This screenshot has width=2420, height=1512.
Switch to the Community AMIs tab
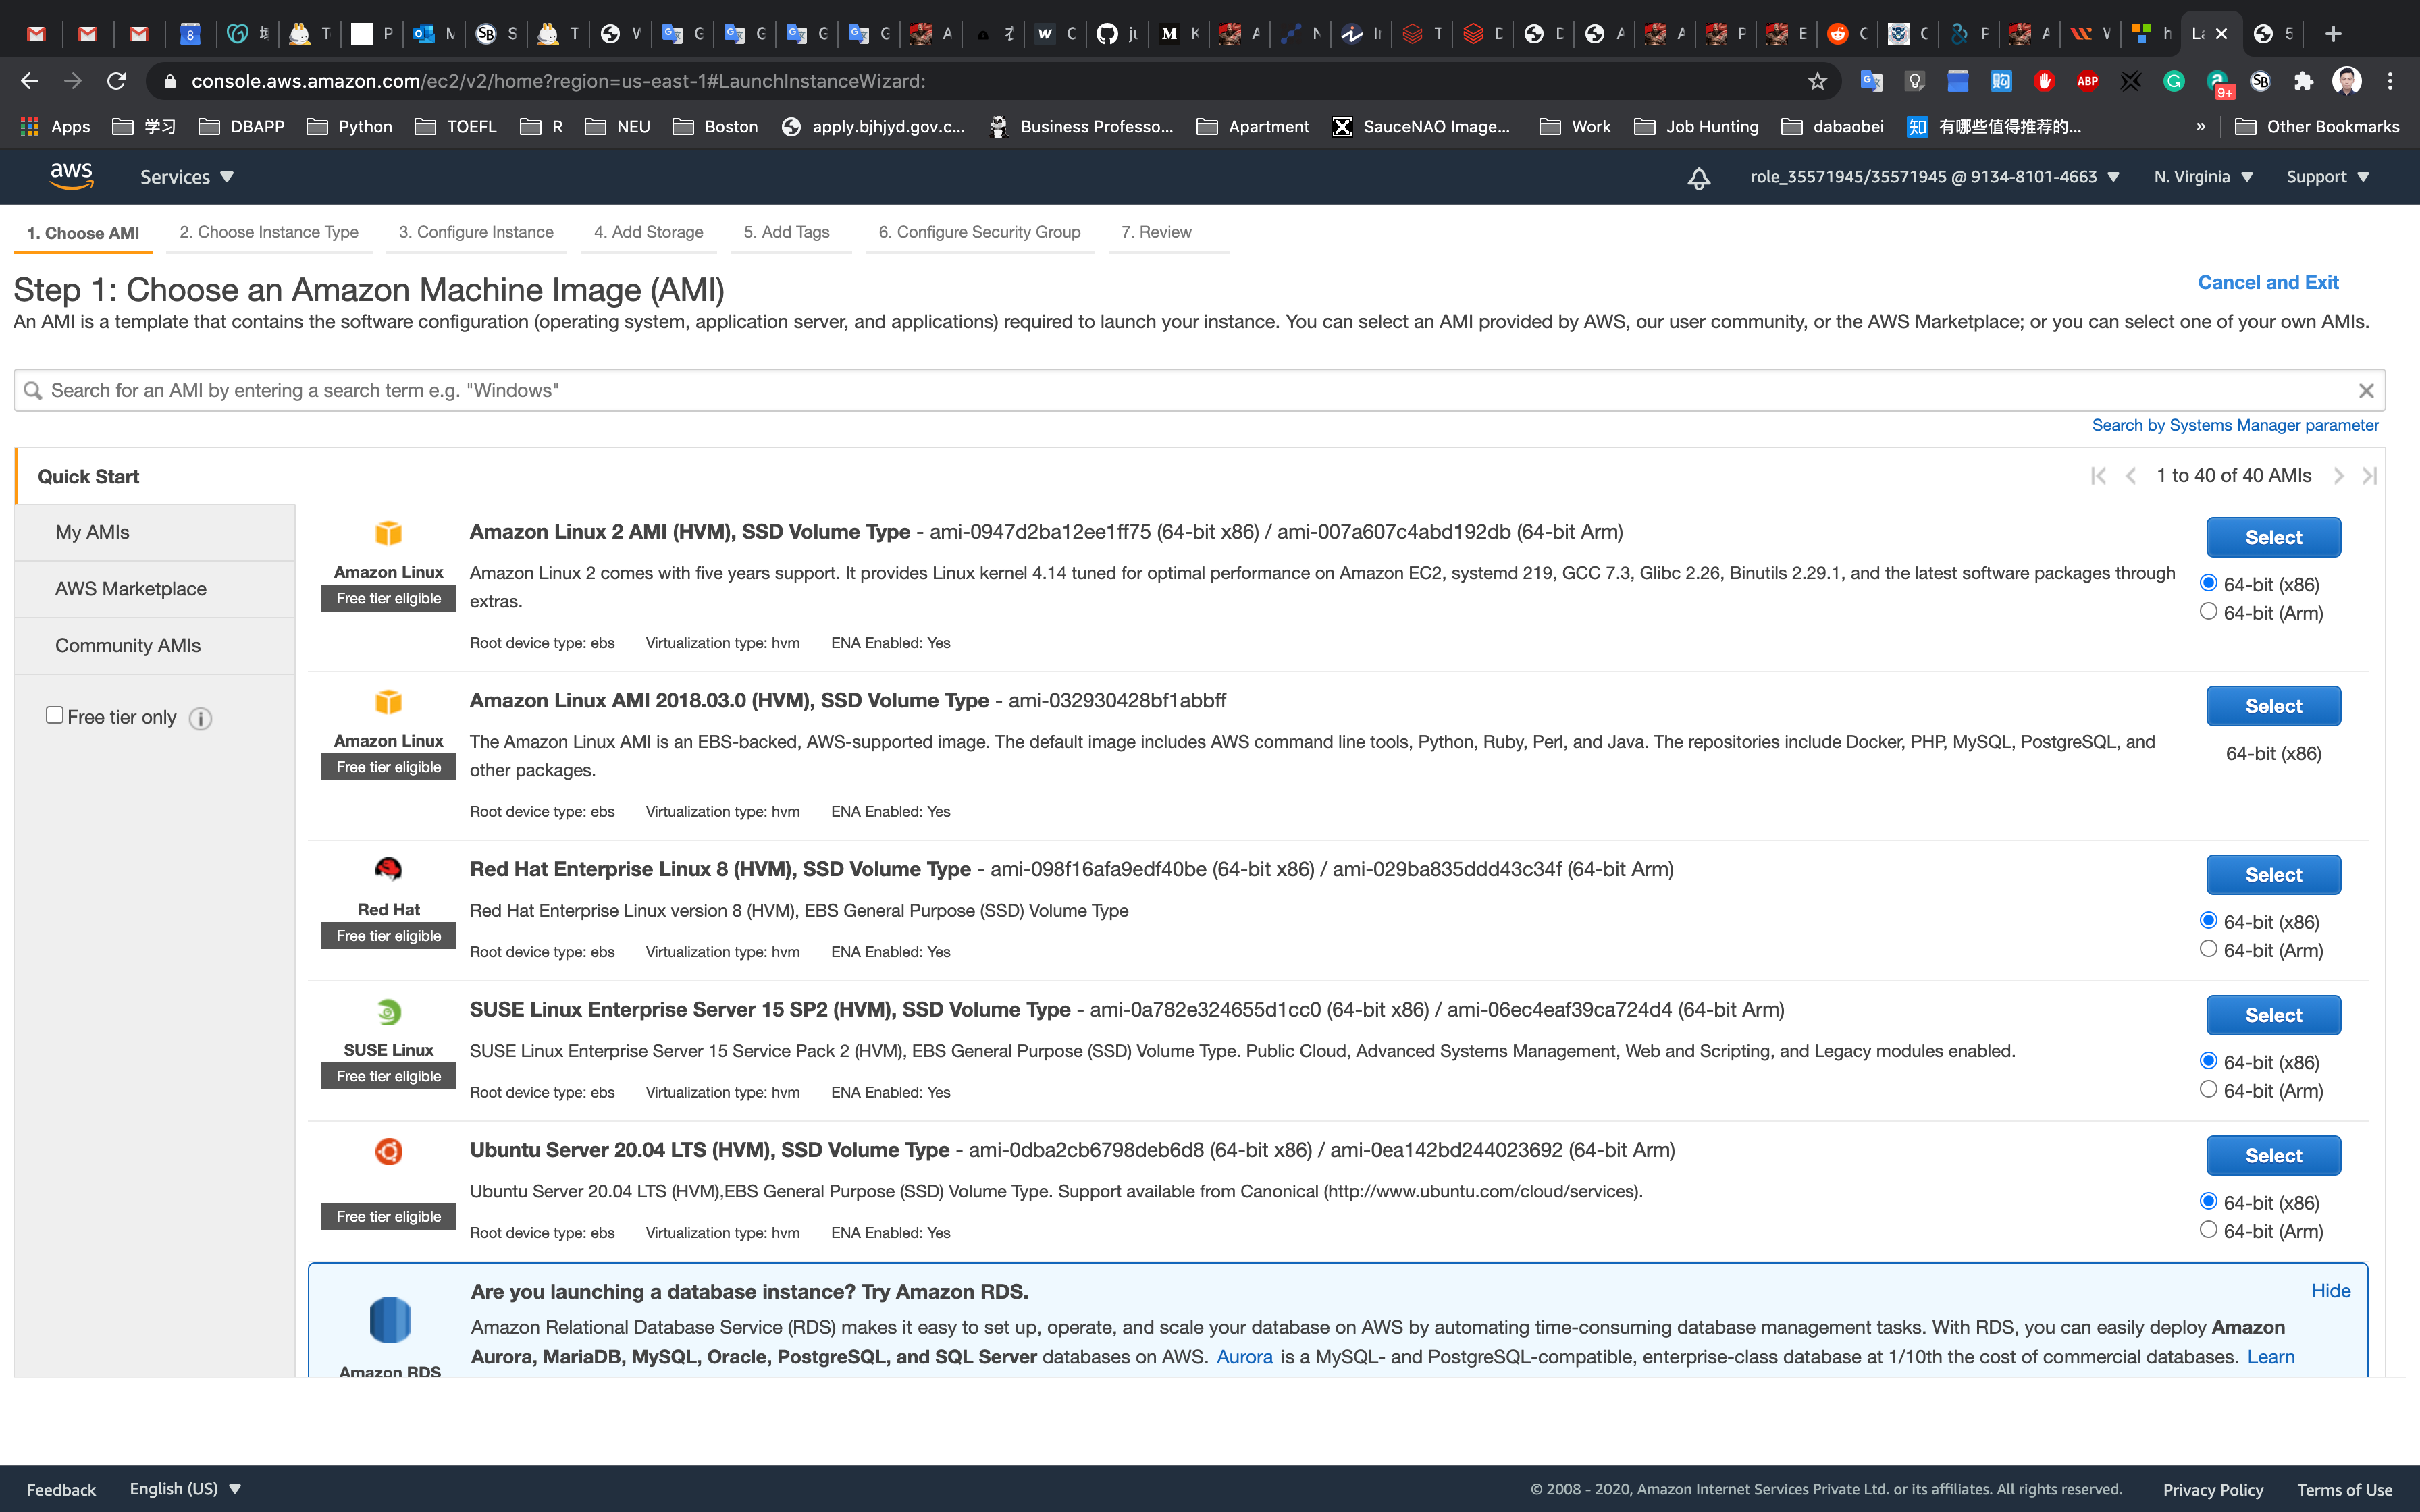point(128,645)
